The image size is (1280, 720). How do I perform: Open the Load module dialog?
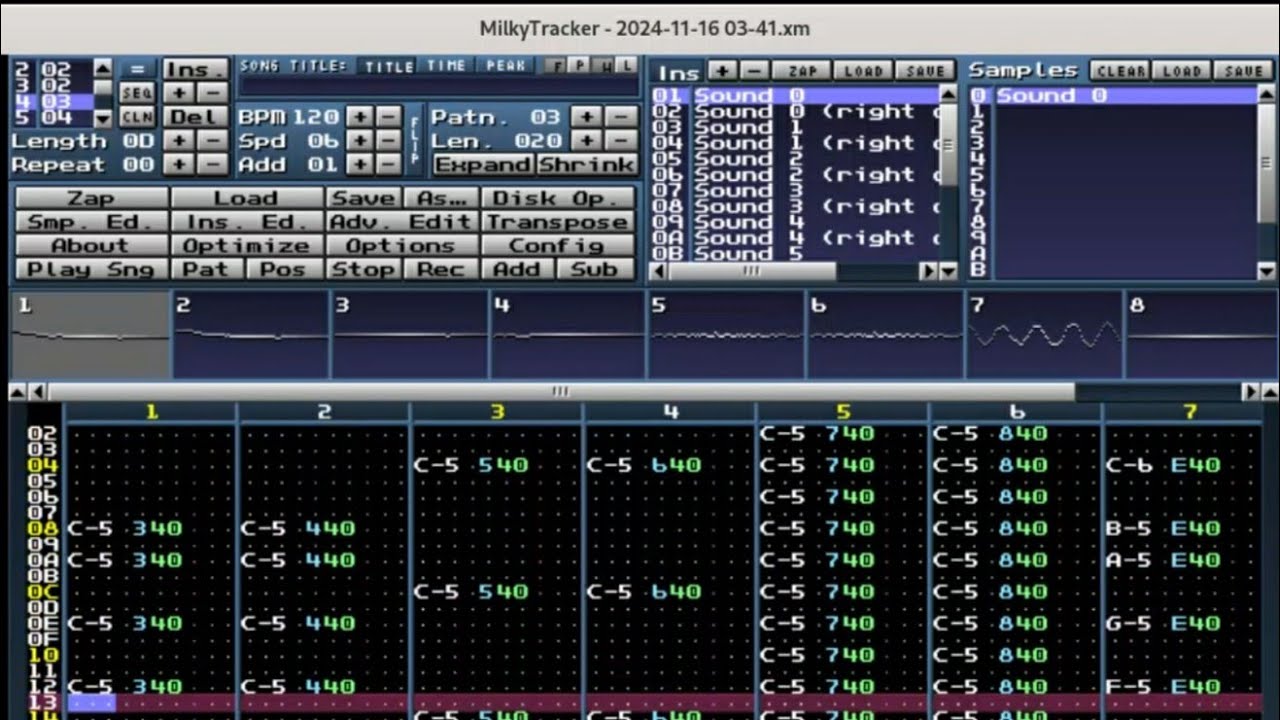(x=246, y=198)
